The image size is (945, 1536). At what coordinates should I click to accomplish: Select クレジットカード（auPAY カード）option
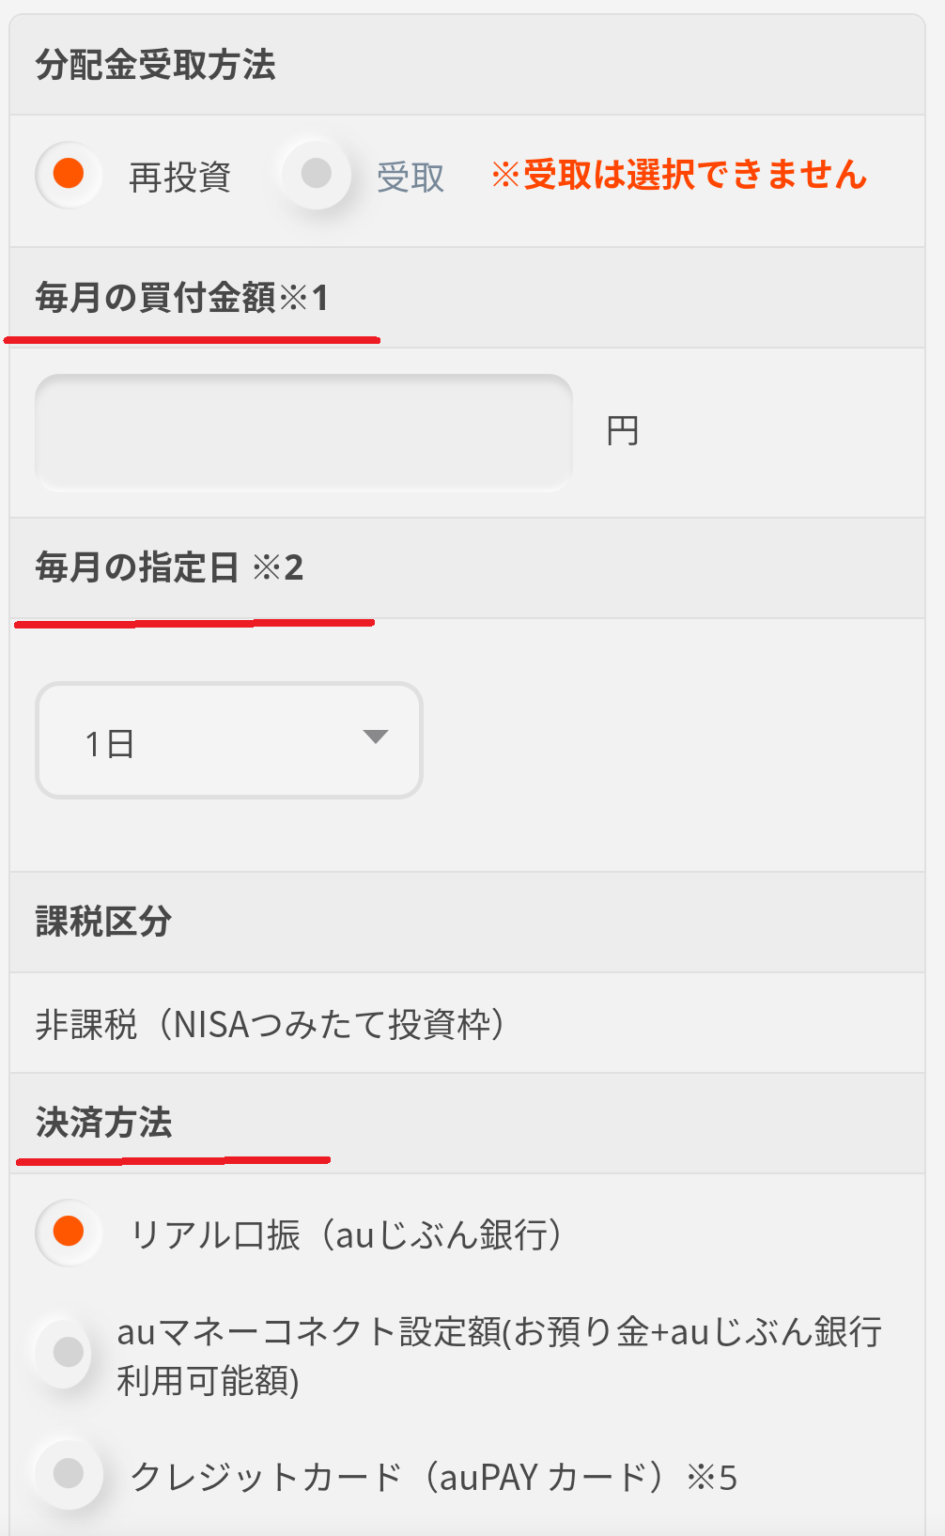point(68,1472)
